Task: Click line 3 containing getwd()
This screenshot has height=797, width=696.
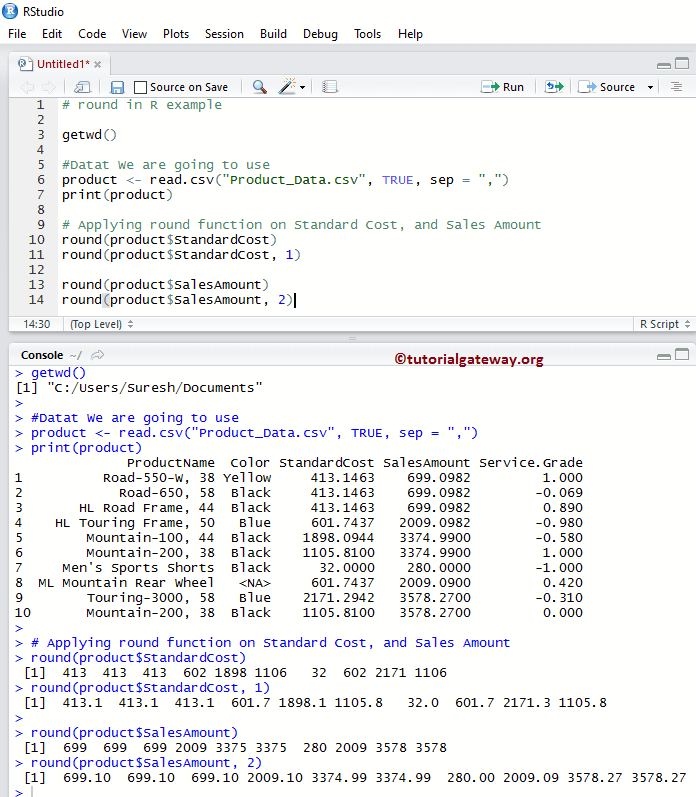Action: (89, 135)
